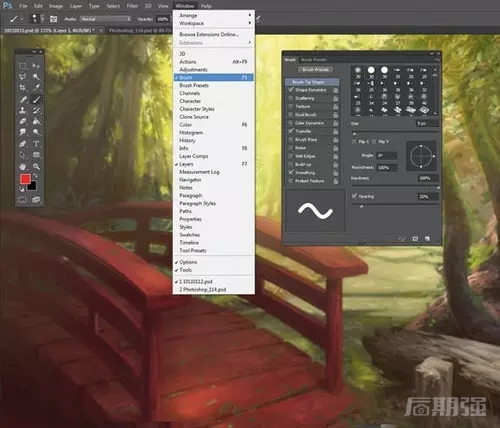Click the Brush Presets button

point(315,70)
